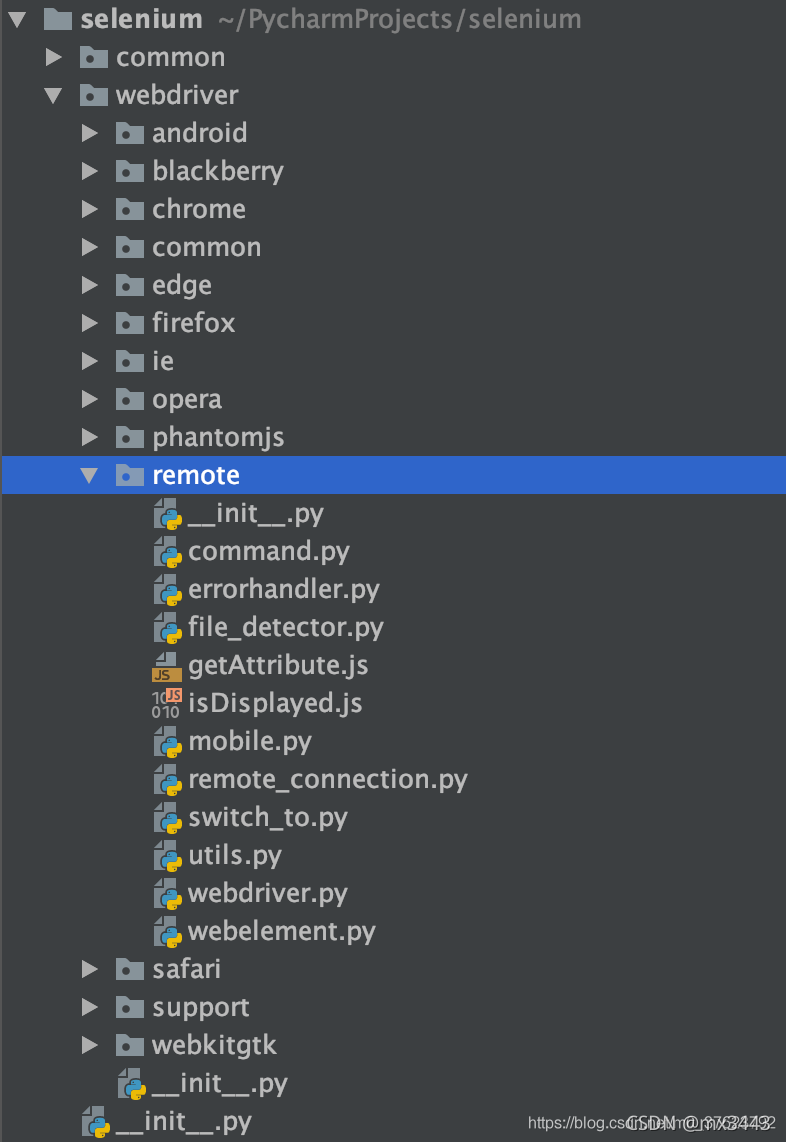Screen dimensions: 786x1142
Task: Open selenium root-level __init__.py
Action: coord(184,1122)
